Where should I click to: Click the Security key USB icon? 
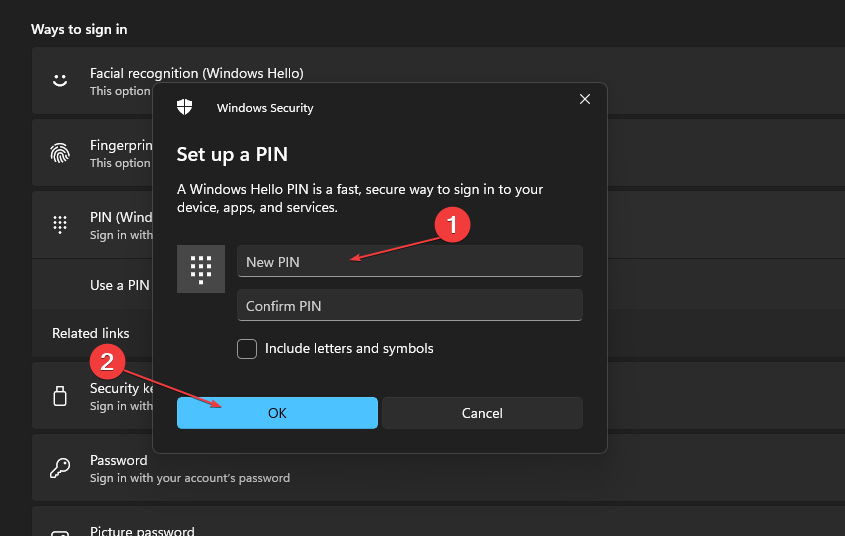click(60, 396)
